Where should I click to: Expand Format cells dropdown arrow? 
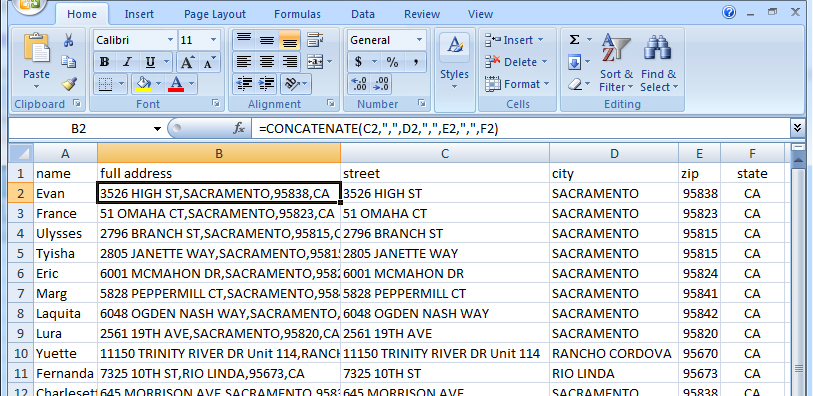pos(545,84)
